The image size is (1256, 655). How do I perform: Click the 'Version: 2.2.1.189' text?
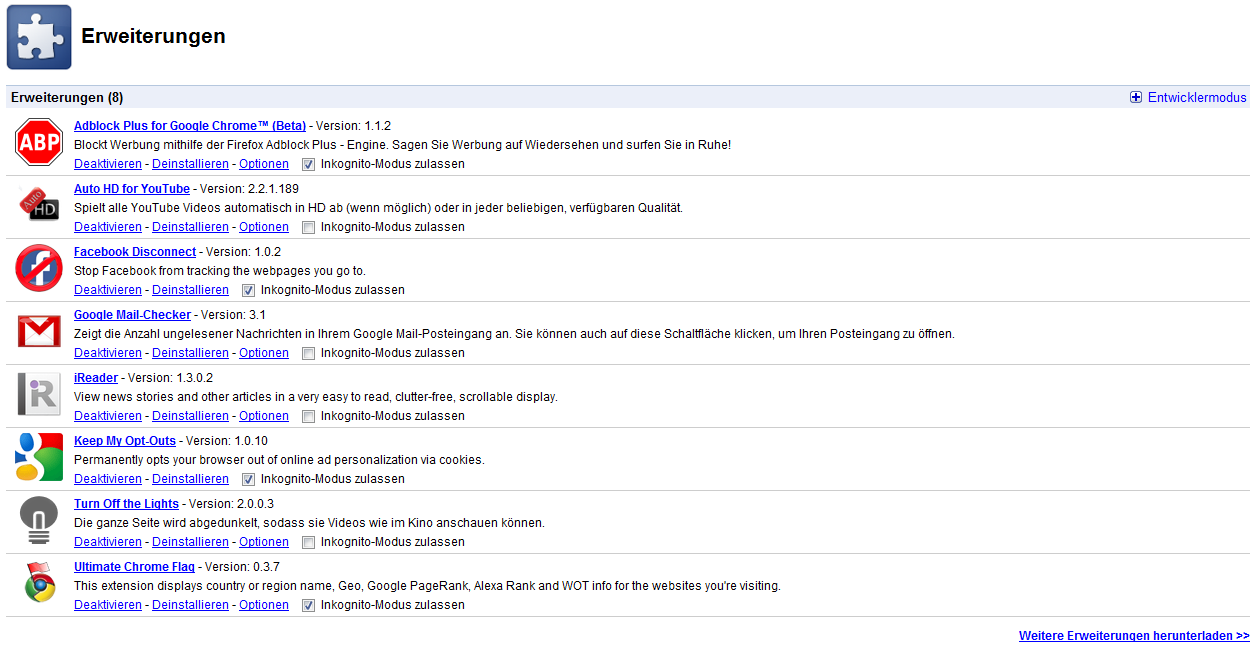[249, 189]
